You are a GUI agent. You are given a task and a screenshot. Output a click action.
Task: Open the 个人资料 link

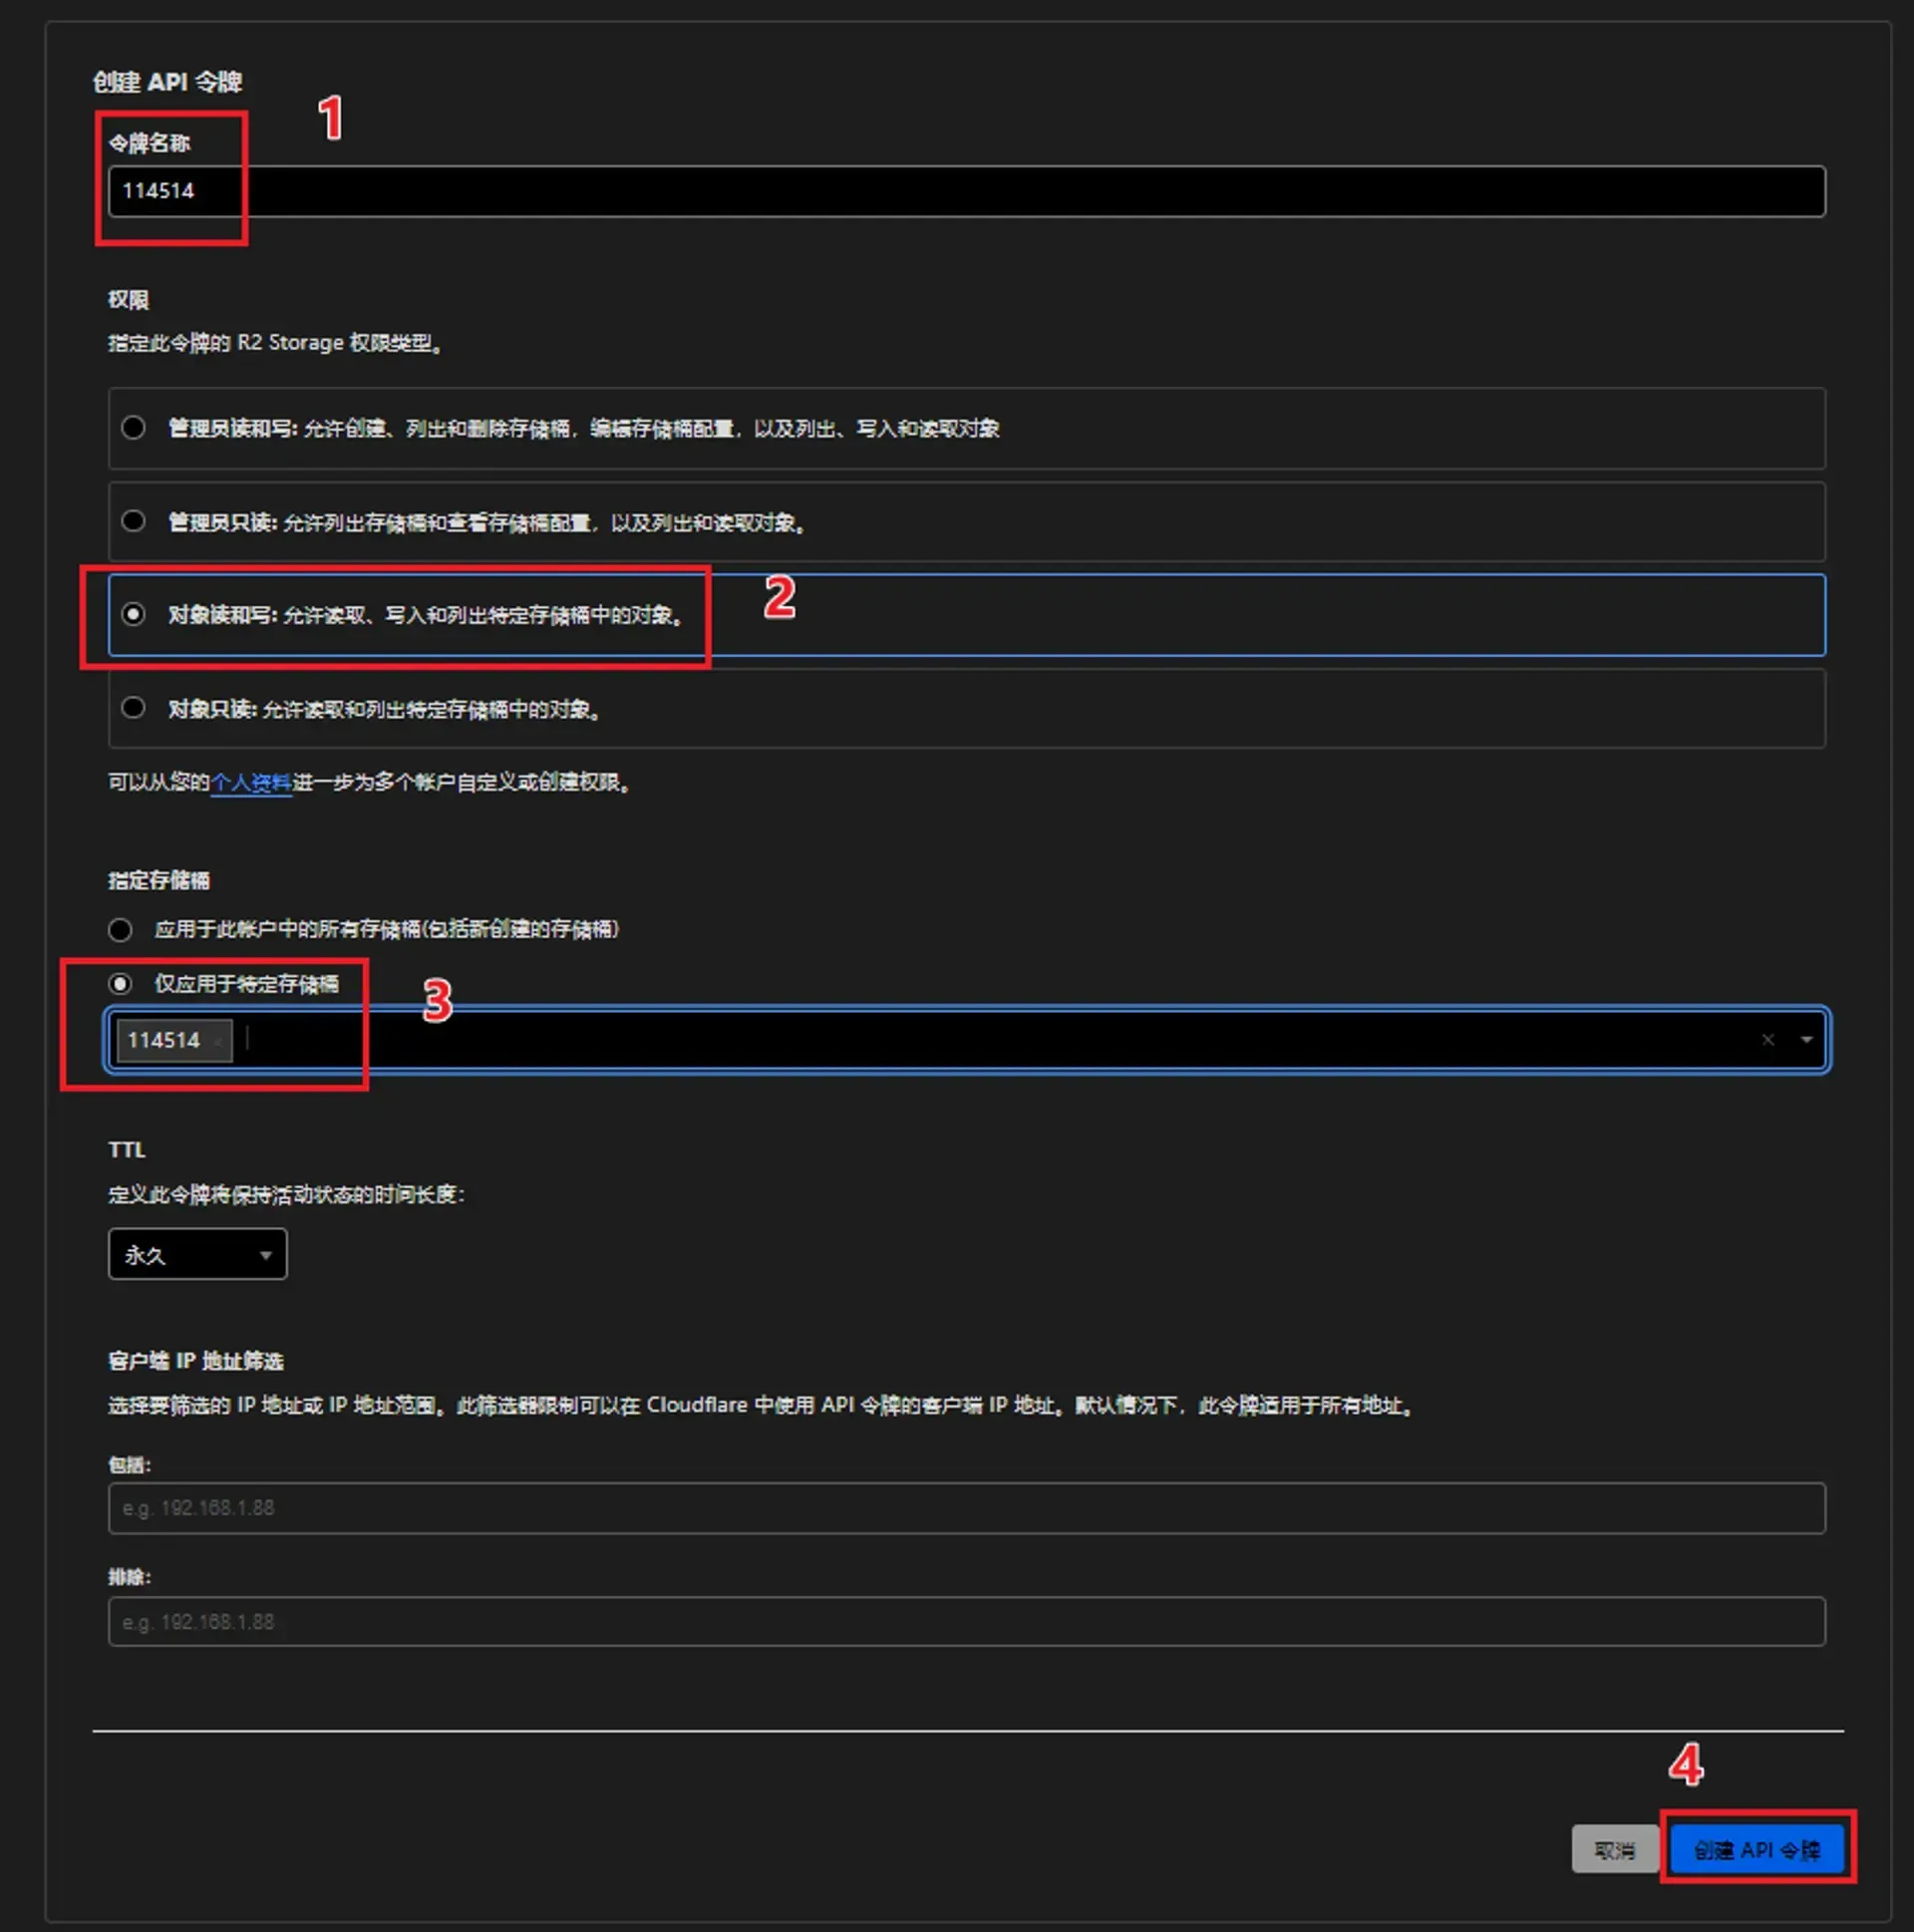(x=251, y=783)
